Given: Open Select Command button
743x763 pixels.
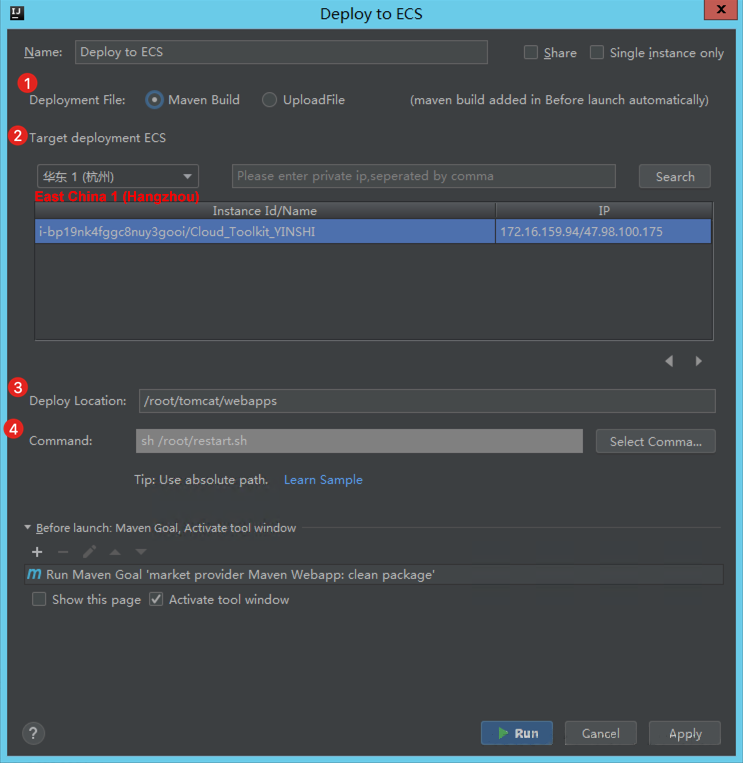Looking at the screenshot, I should (655, 441).
